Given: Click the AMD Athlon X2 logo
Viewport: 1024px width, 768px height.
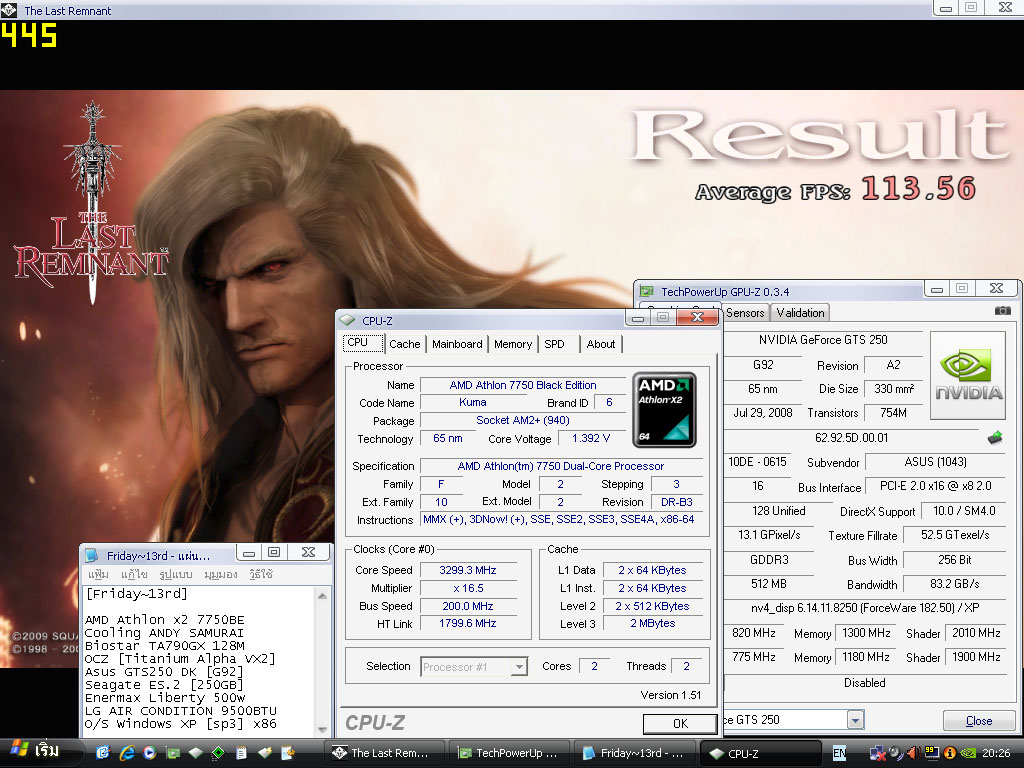Looking at the screenshot, I should point(664,410).
